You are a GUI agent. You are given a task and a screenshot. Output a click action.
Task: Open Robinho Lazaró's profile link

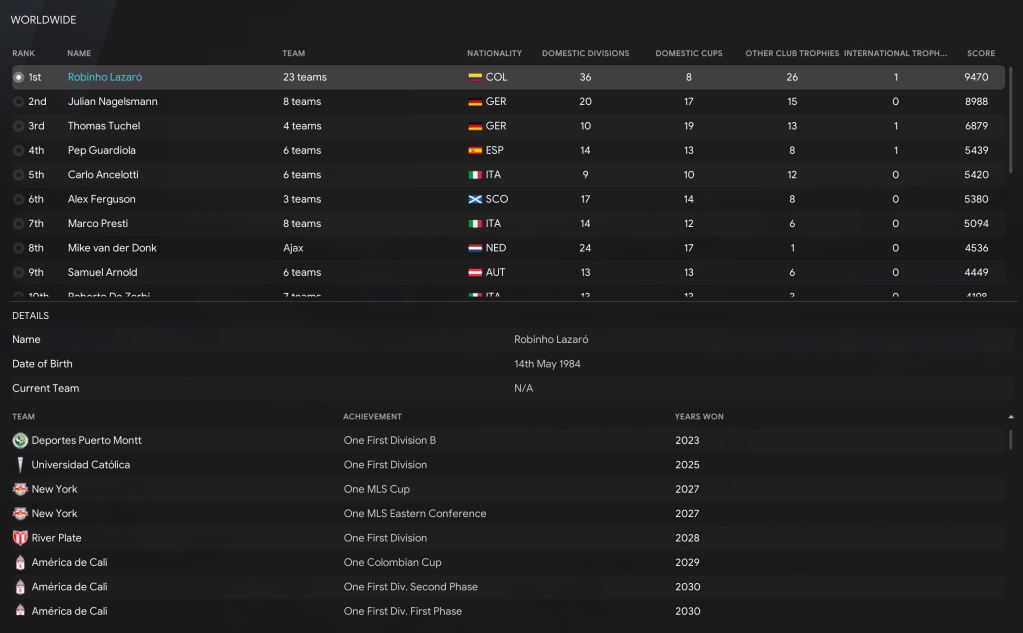click(x=106, y=77)
